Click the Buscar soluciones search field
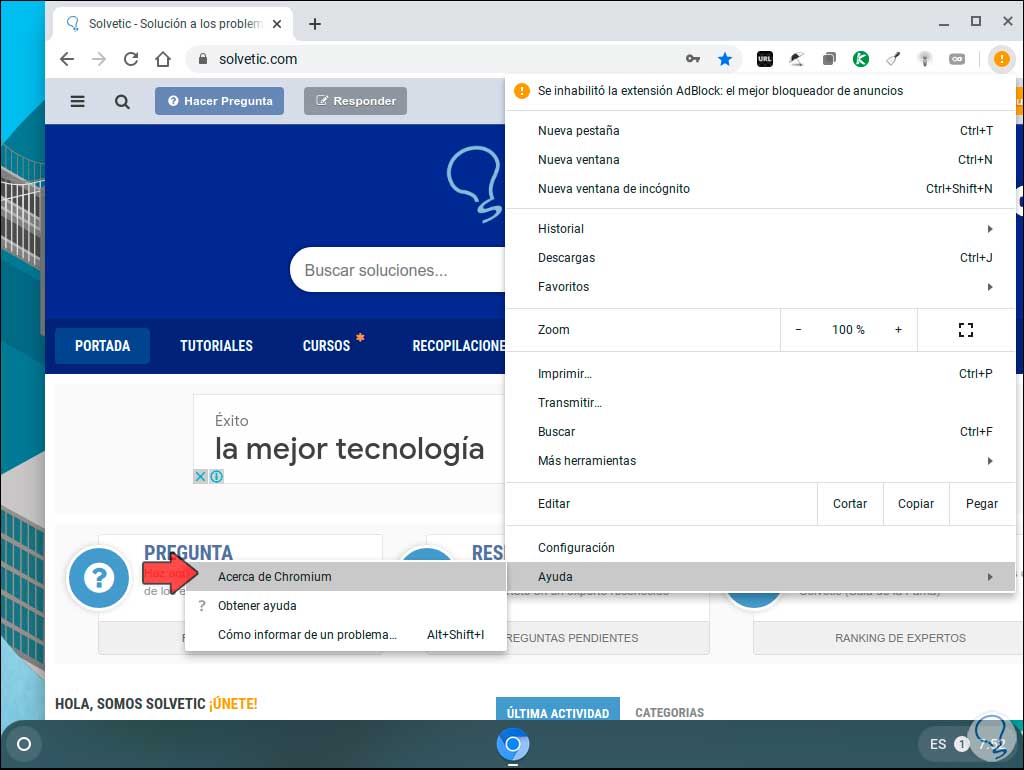 coord(397,270)
